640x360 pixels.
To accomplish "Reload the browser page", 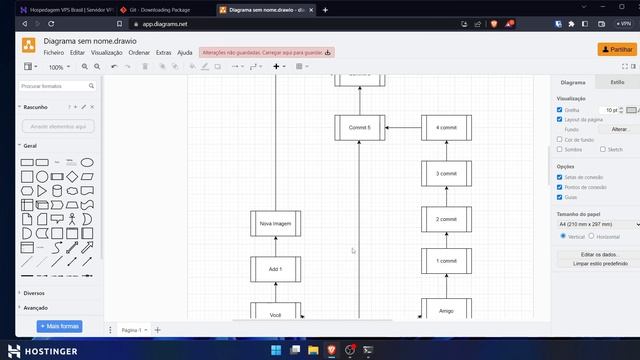I will pos(51,24).
